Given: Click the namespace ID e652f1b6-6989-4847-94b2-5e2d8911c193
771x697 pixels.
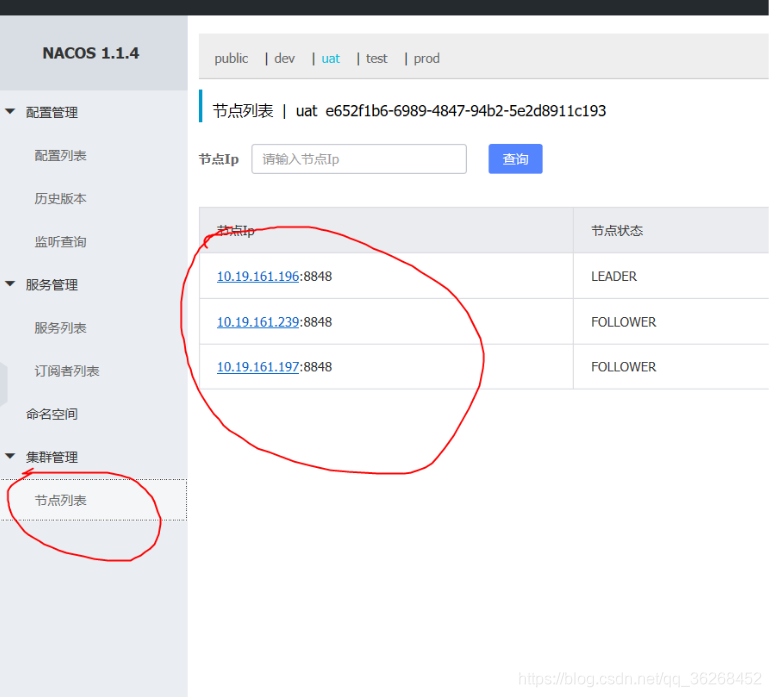Looking at the screenshot, I should tap(466, 111).
